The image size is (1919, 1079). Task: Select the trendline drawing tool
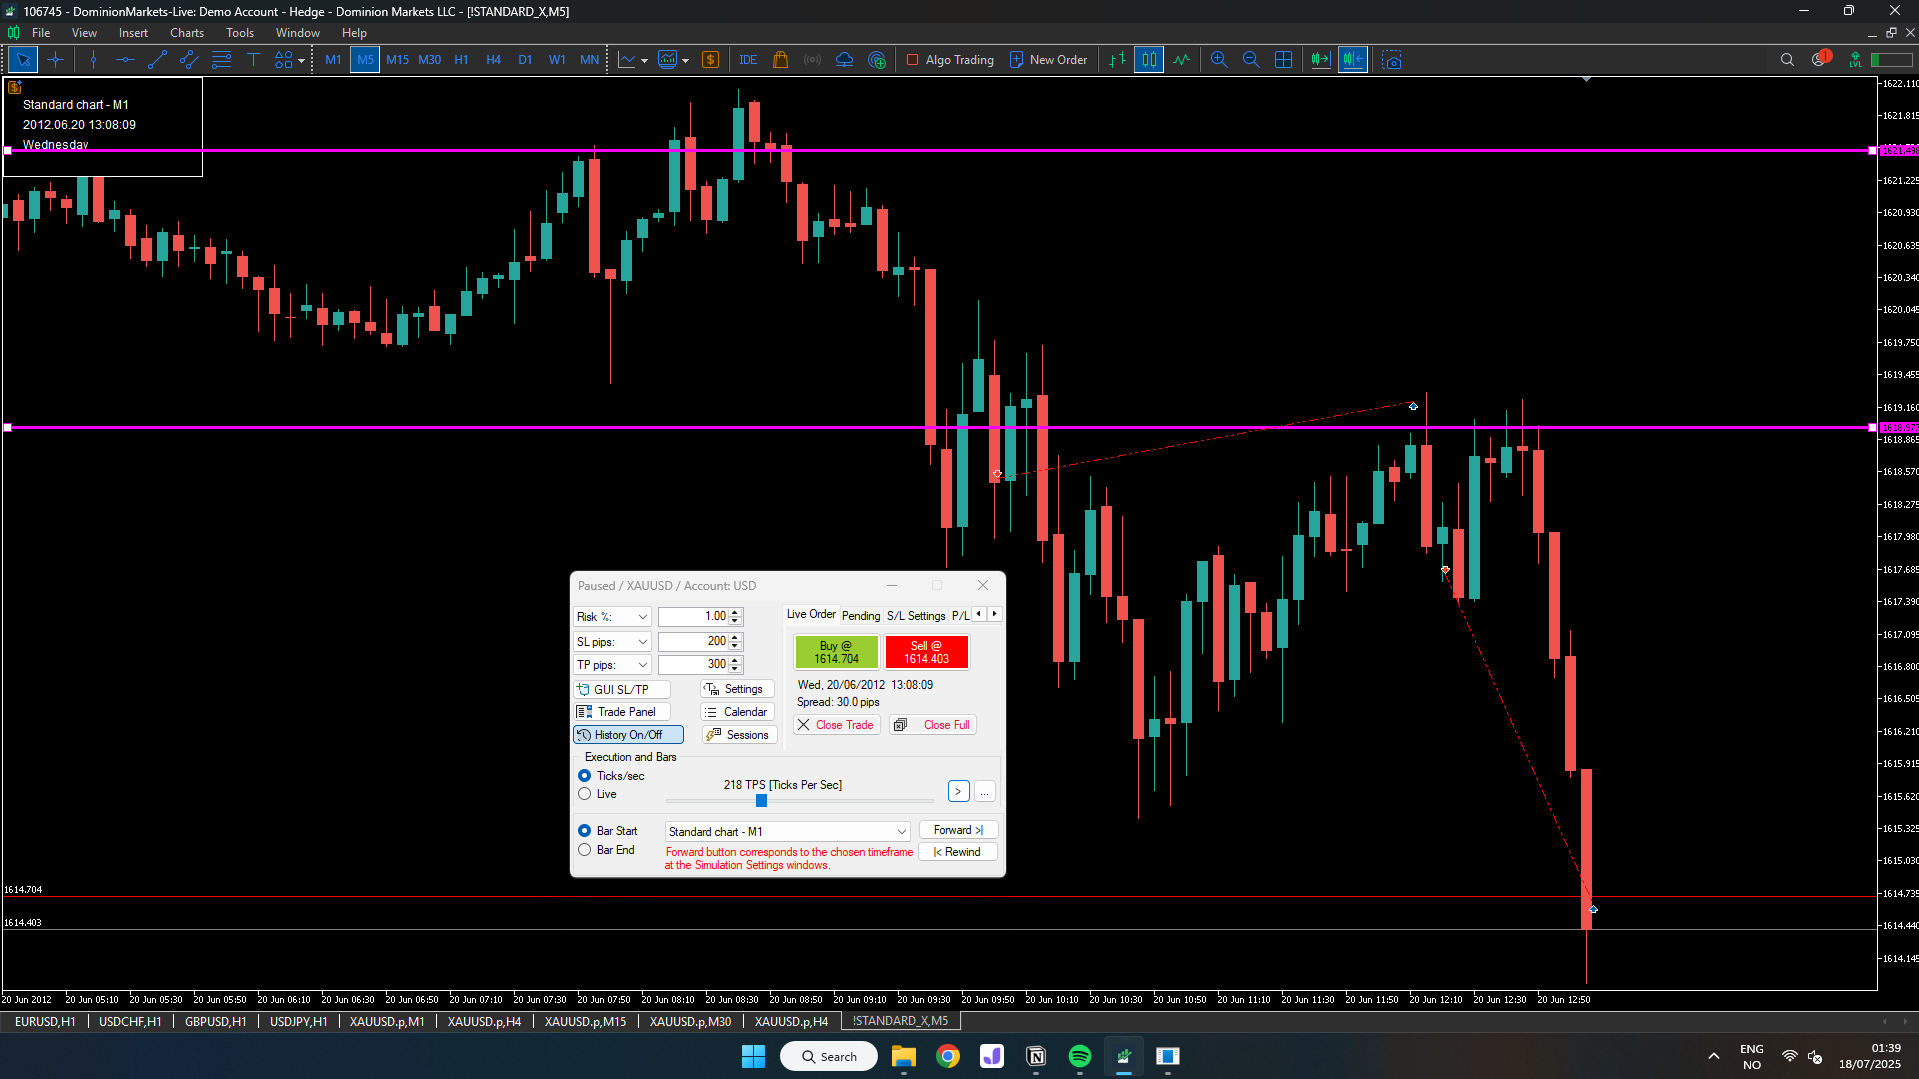[x=157, y=60]
